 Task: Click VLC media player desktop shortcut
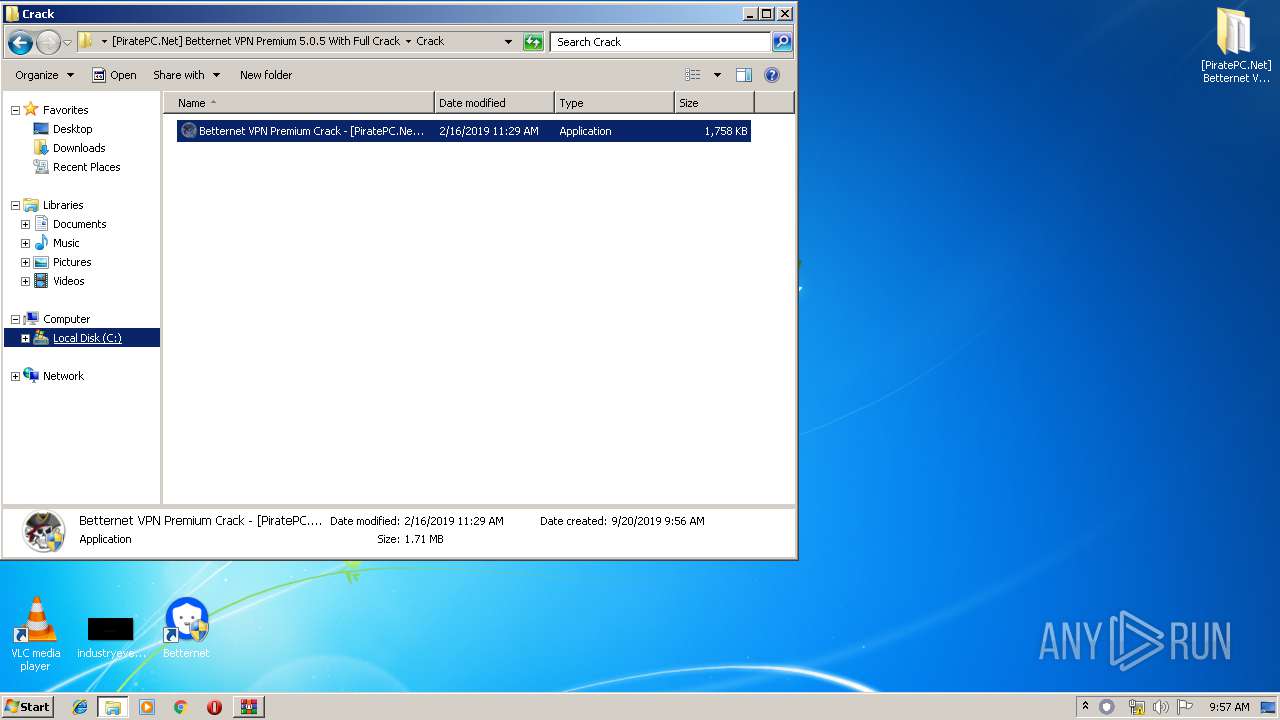tap(35, 634)
